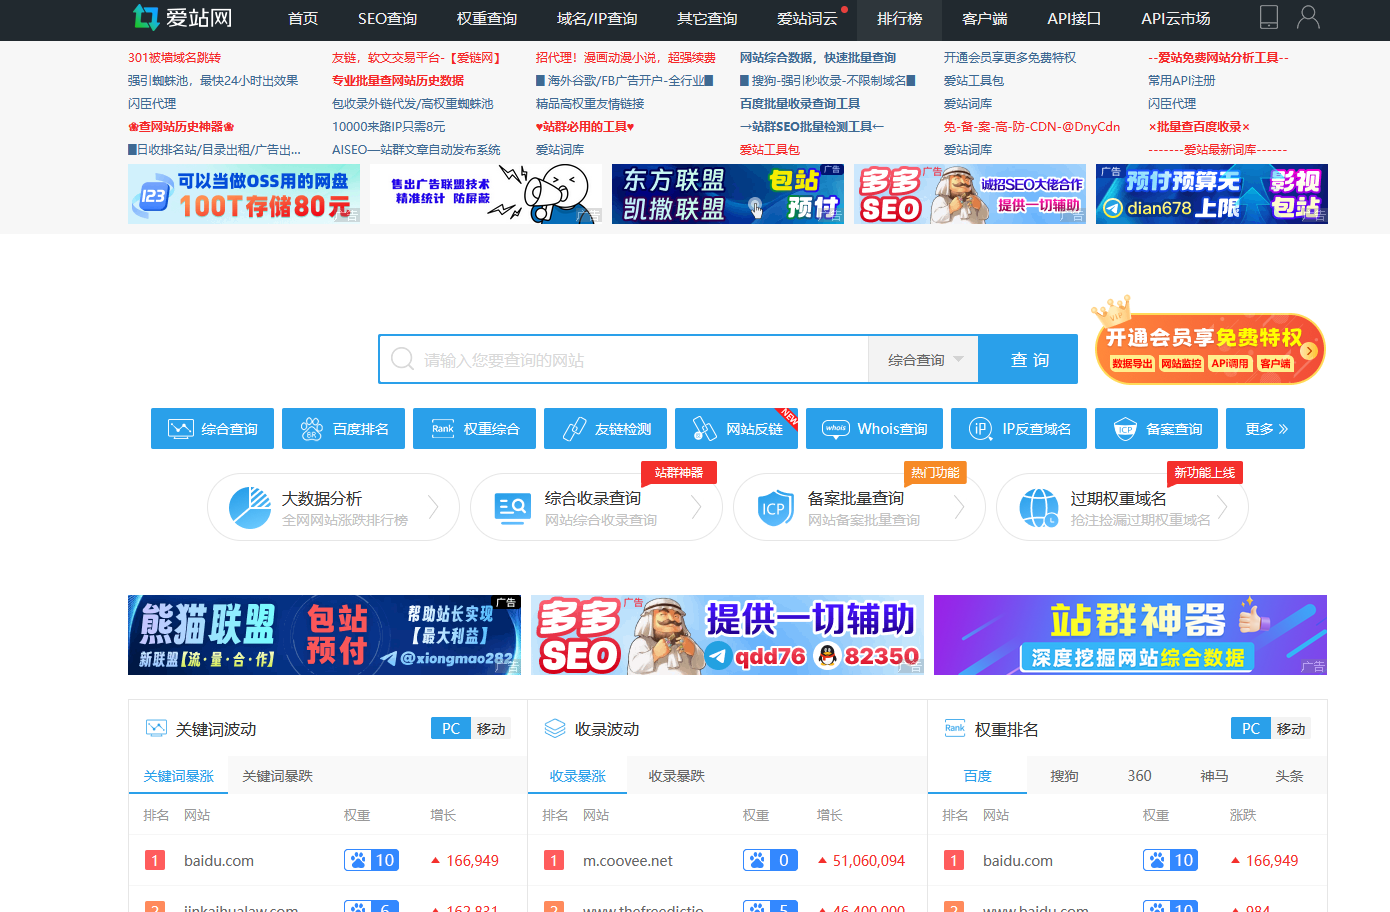Open the 爱站词云 nav item
Screen dimensions: 1390x912
point(807,19)
